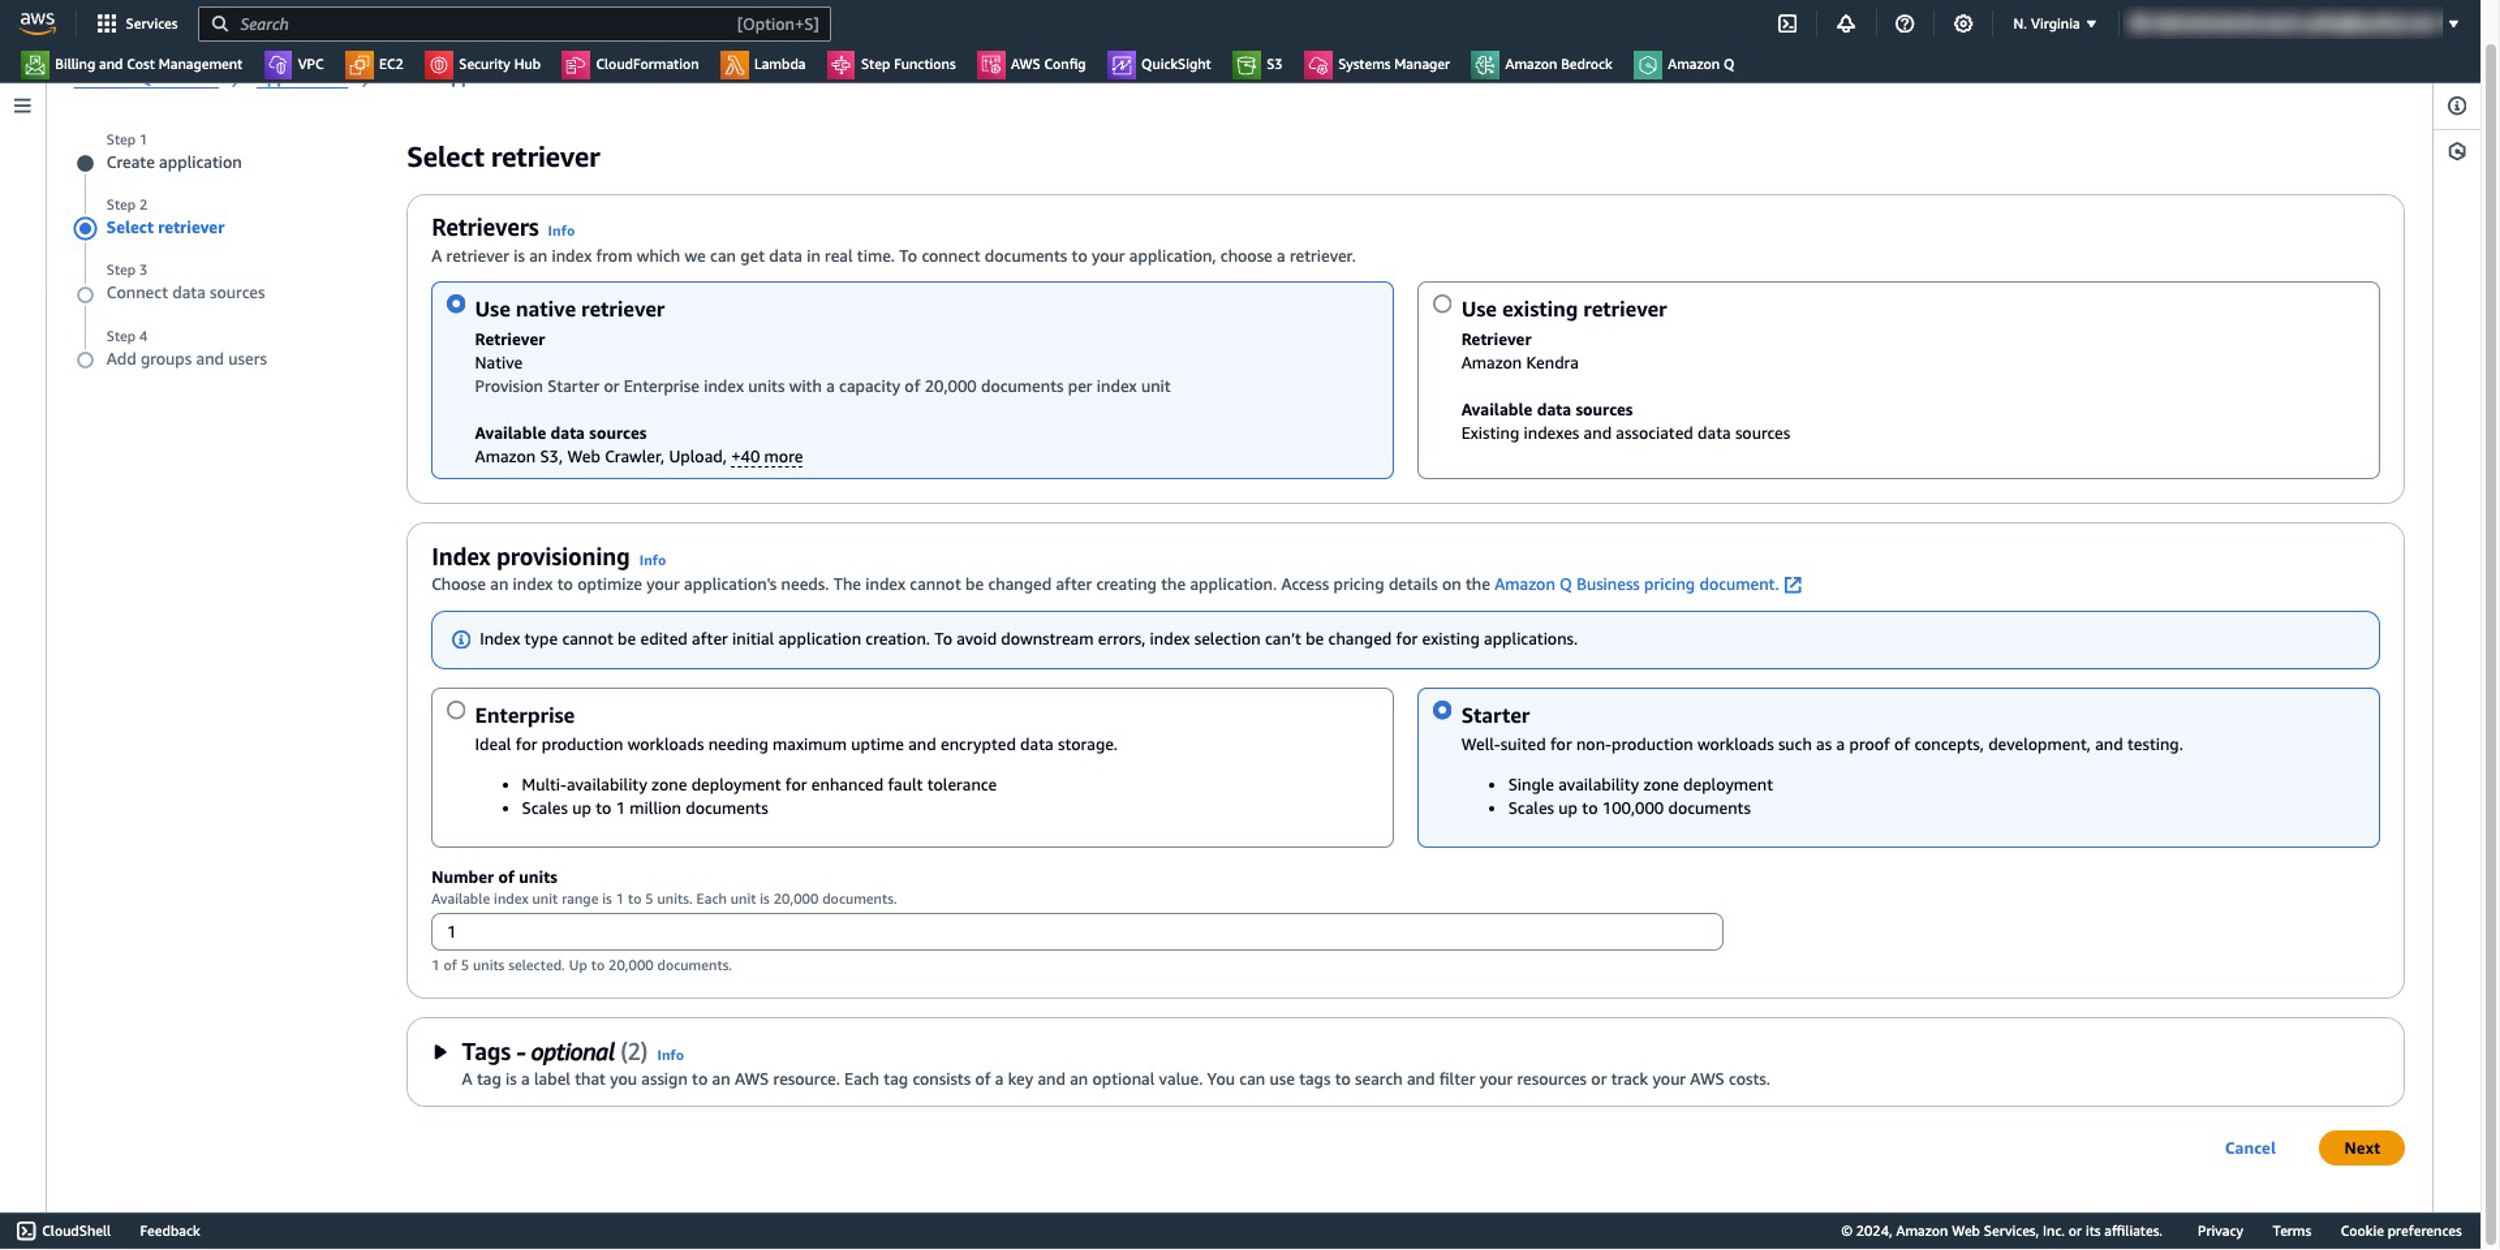Go to Step 1 Create application
The image size is (2500, 1250).
(173, 163)
